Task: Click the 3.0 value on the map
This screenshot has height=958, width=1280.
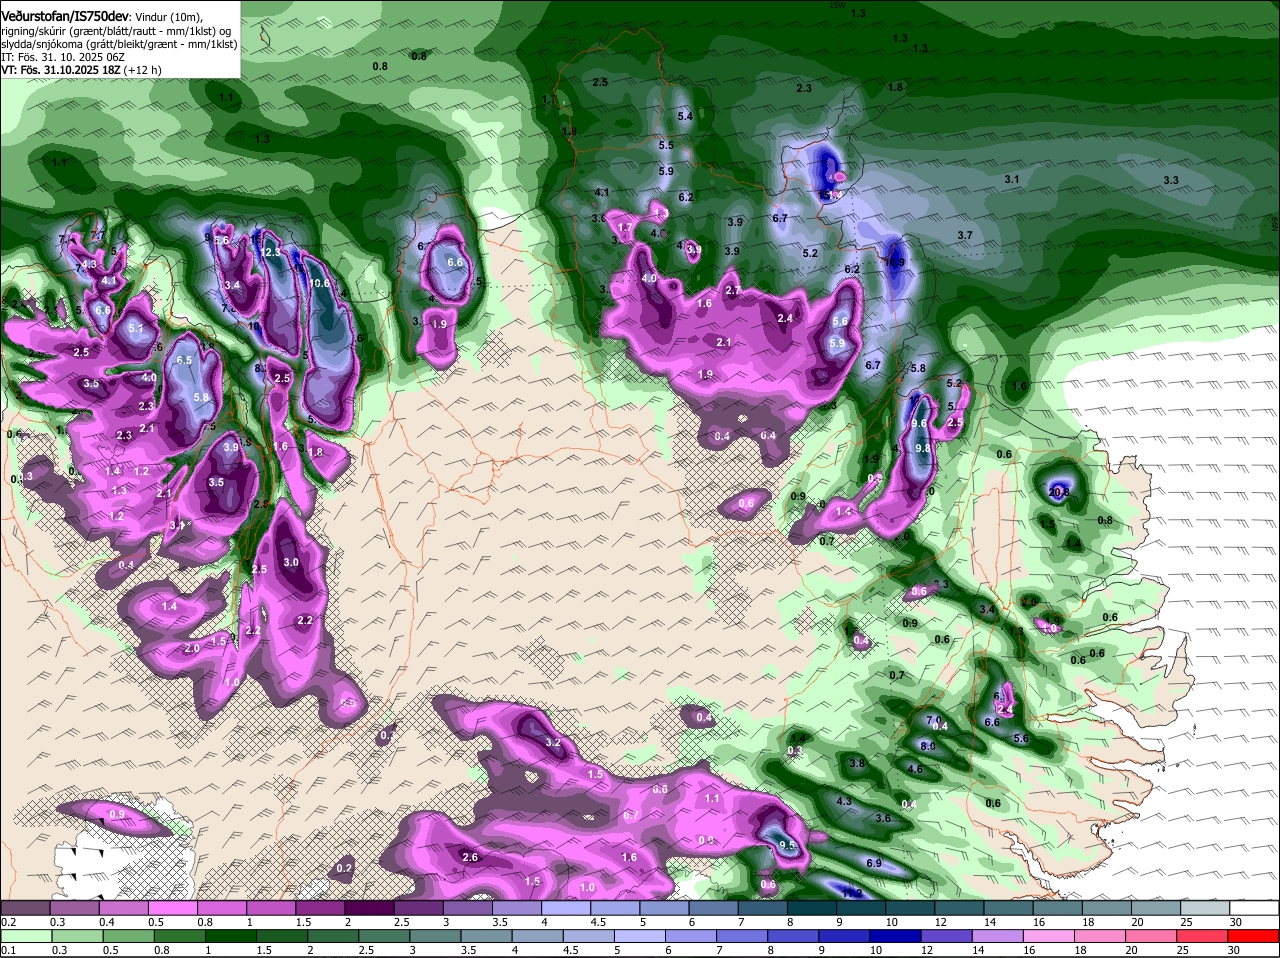Action: pyautogui.click(x=291, y=562)
